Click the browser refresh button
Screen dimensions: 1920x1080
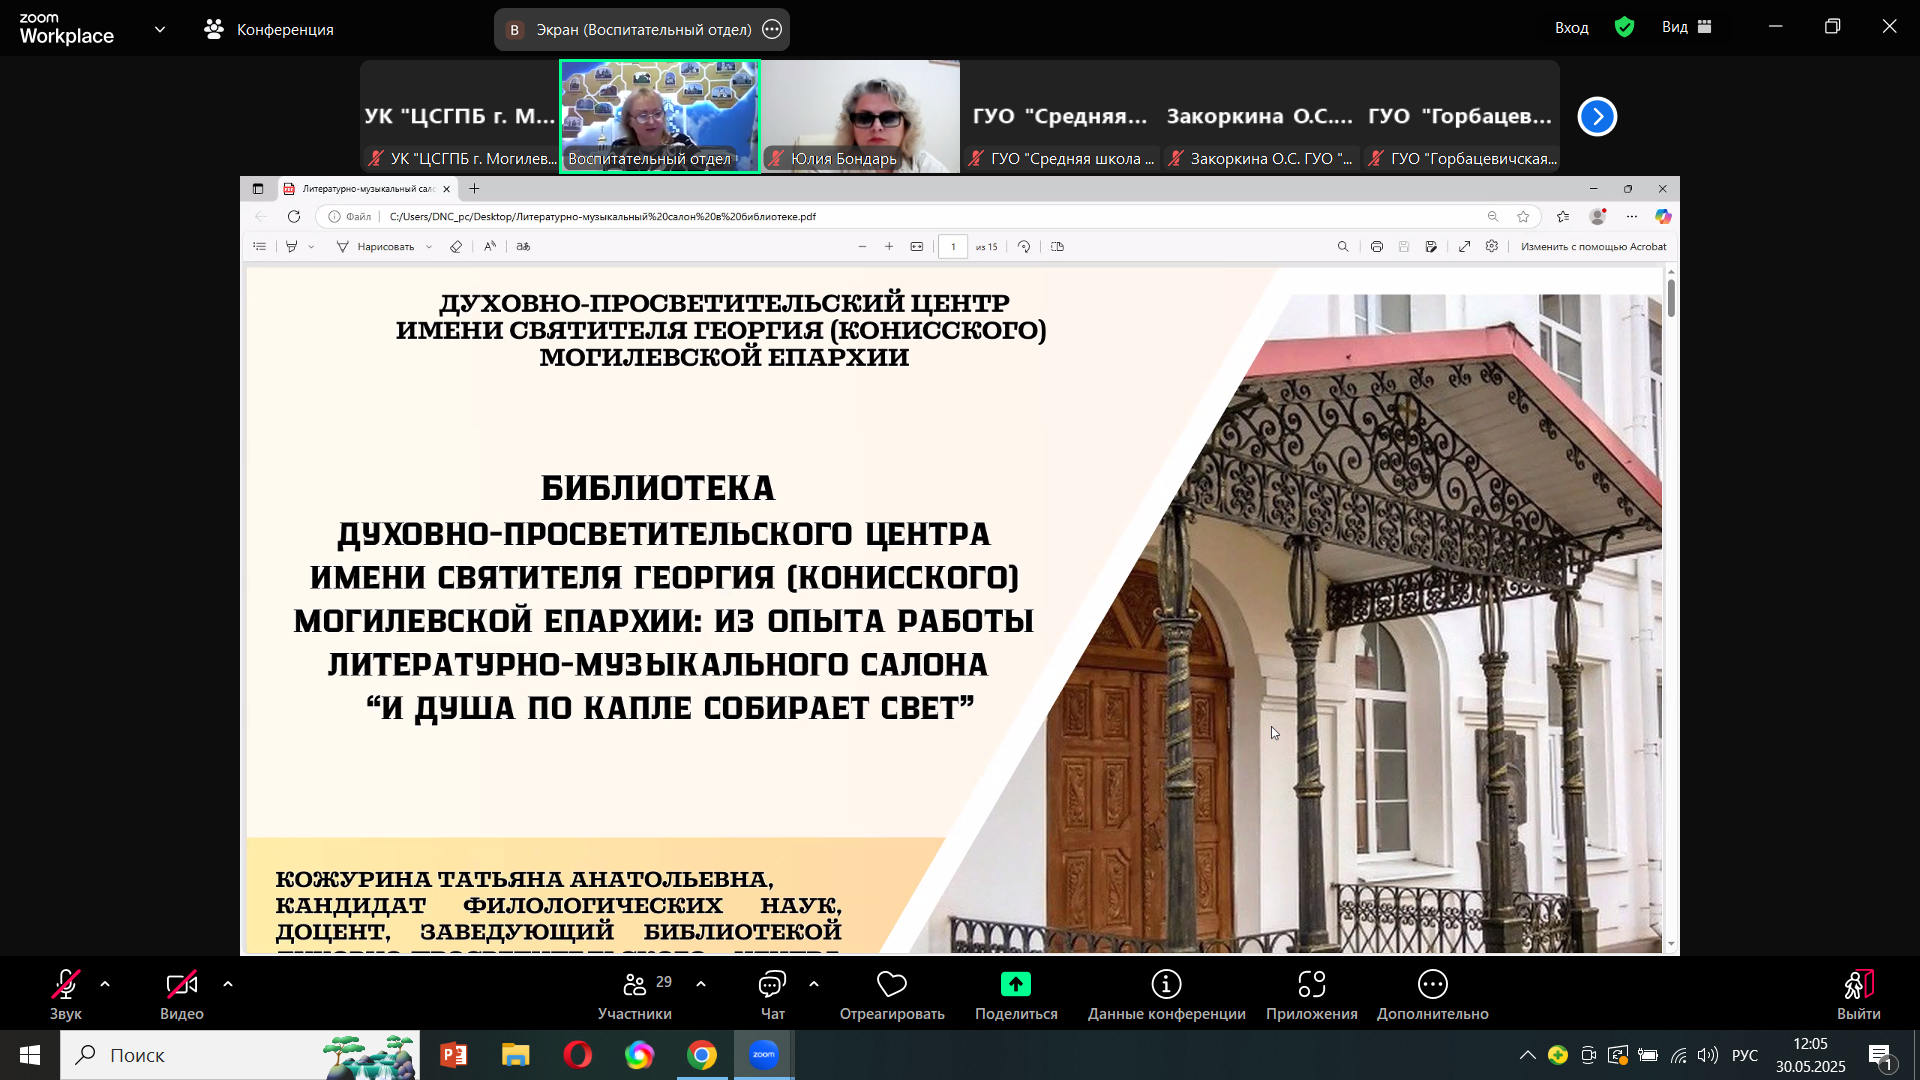tap(294, 216)
